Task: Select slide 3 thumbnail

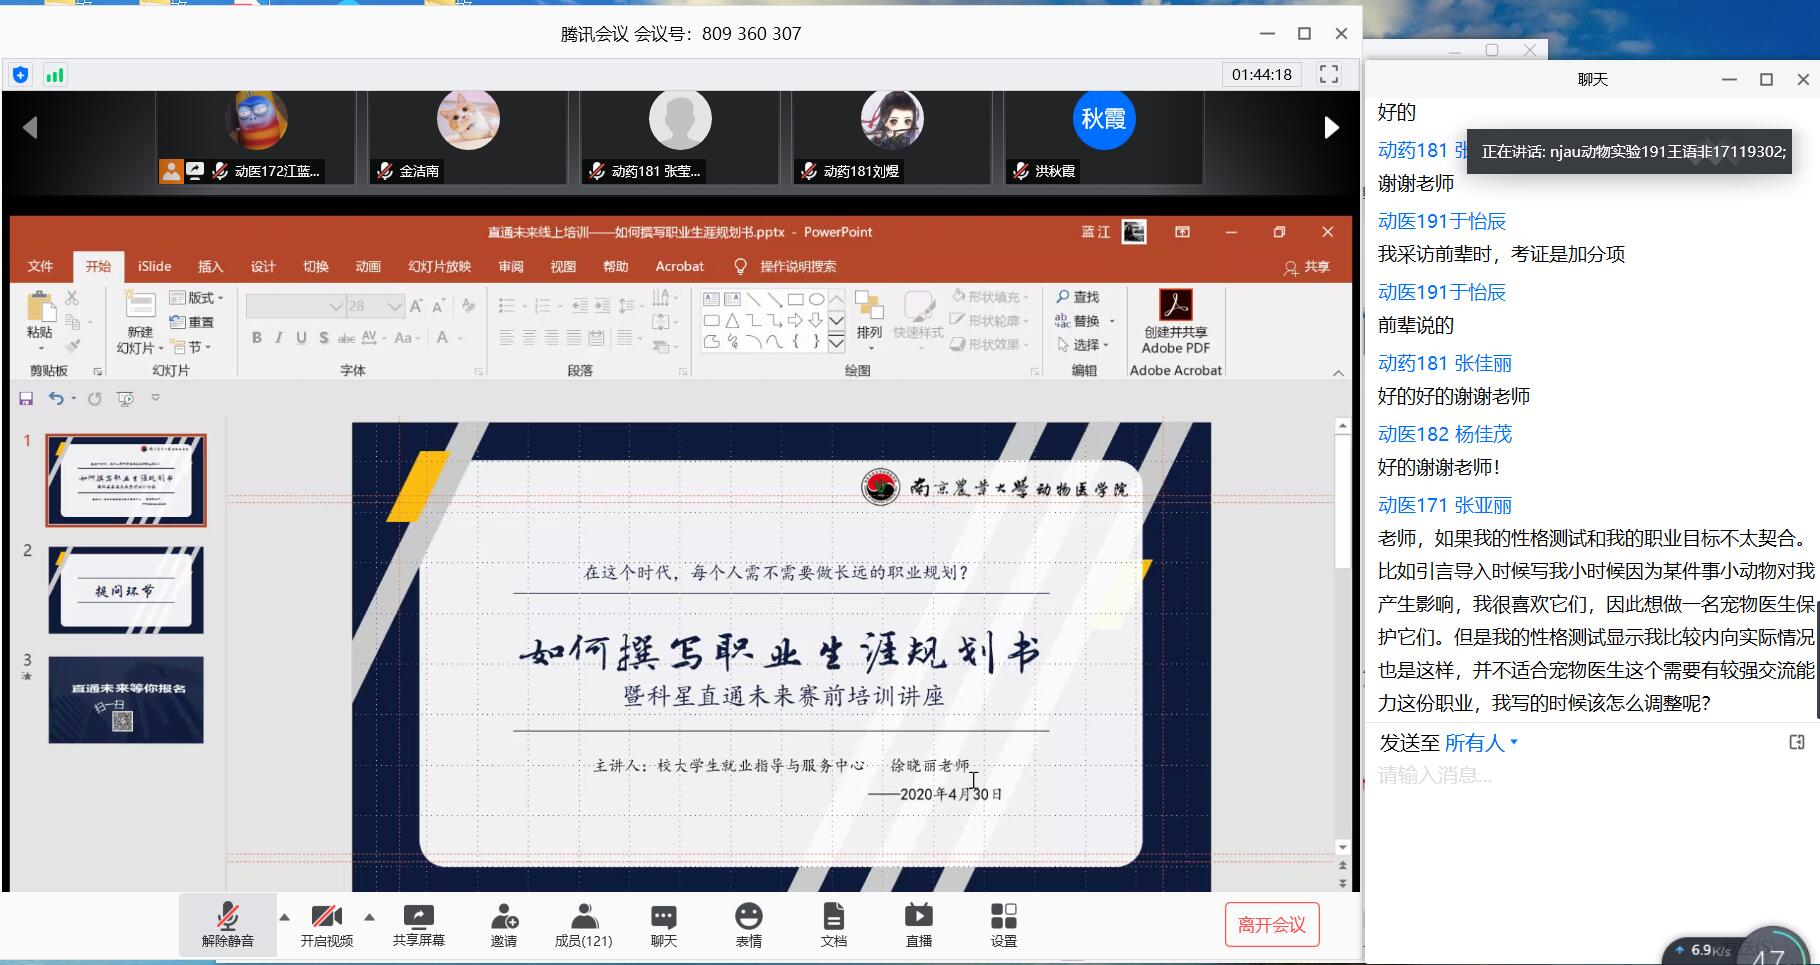Action: coord(126,700)
